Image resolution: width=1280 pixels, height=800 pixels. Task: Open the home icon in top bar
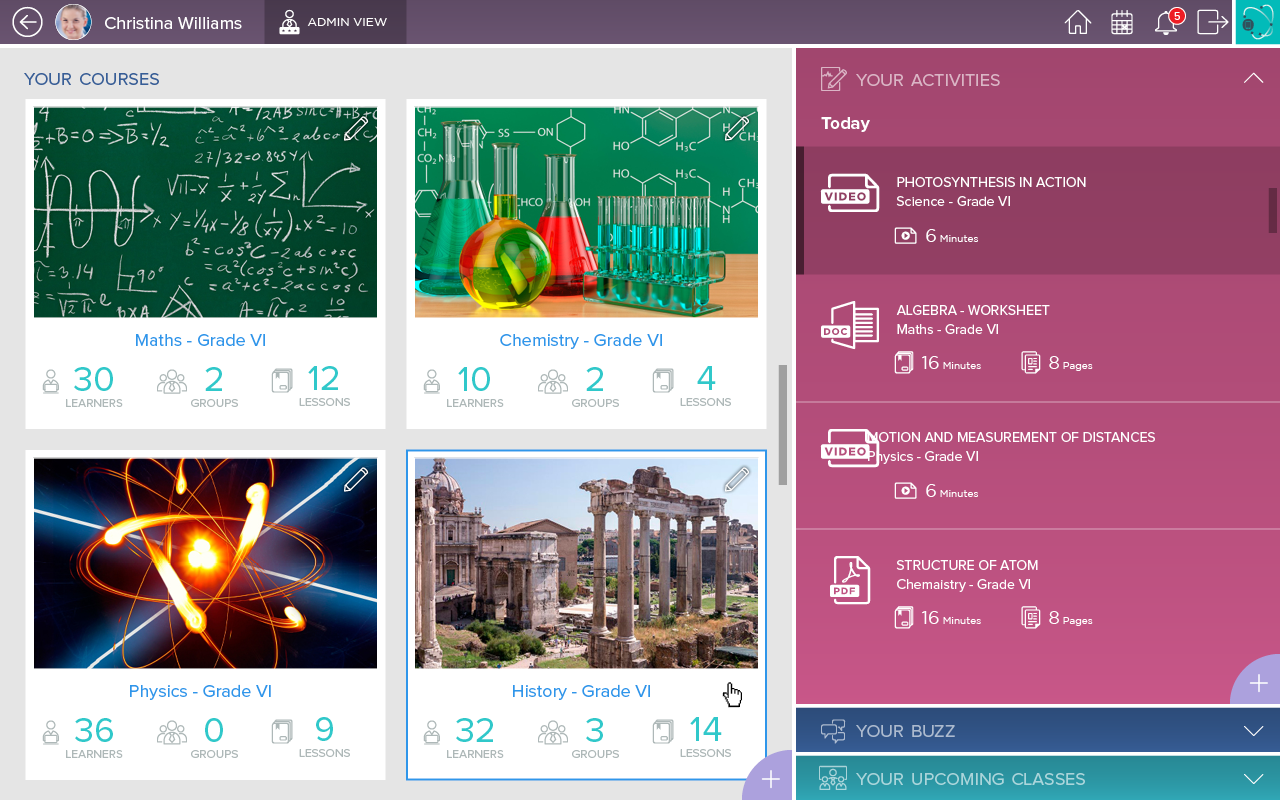1078,22
